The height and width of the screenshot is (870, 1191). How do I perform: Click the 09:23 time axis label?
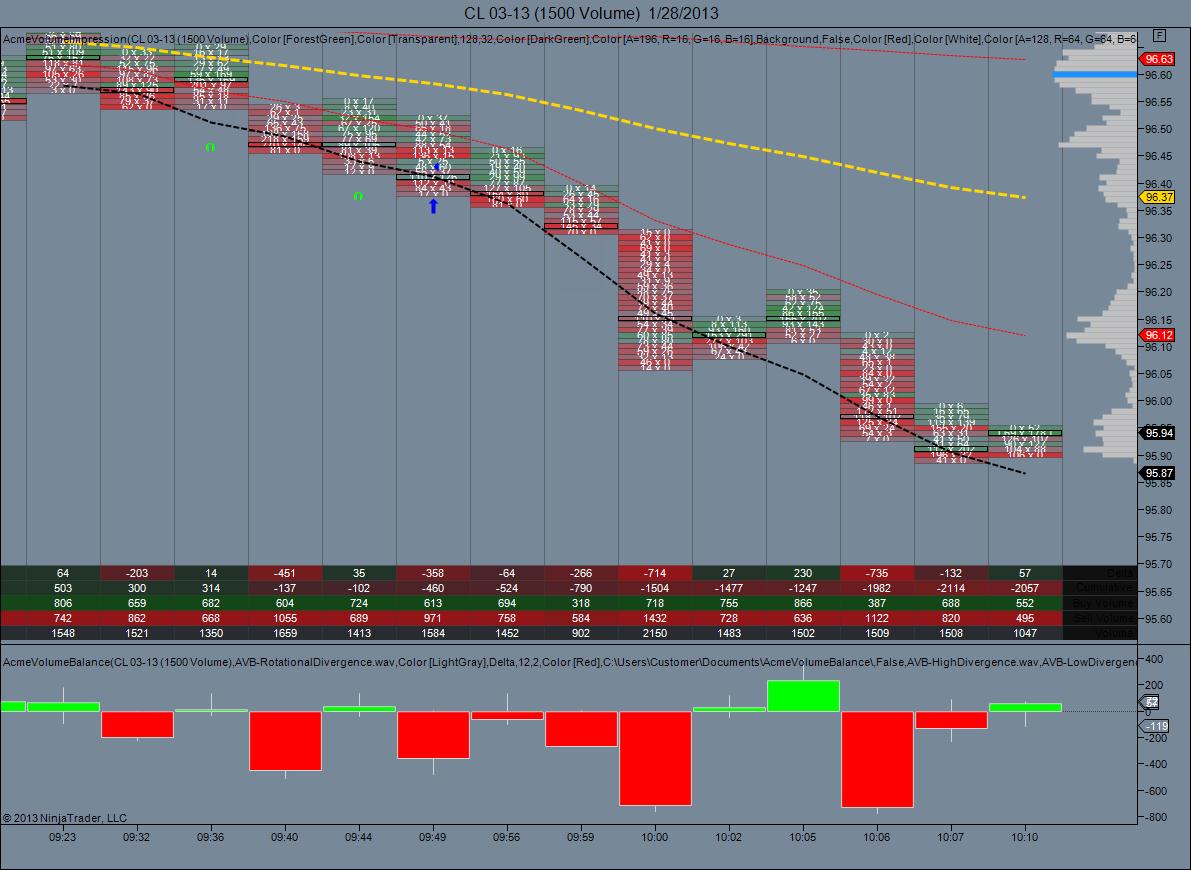[63, 837]
